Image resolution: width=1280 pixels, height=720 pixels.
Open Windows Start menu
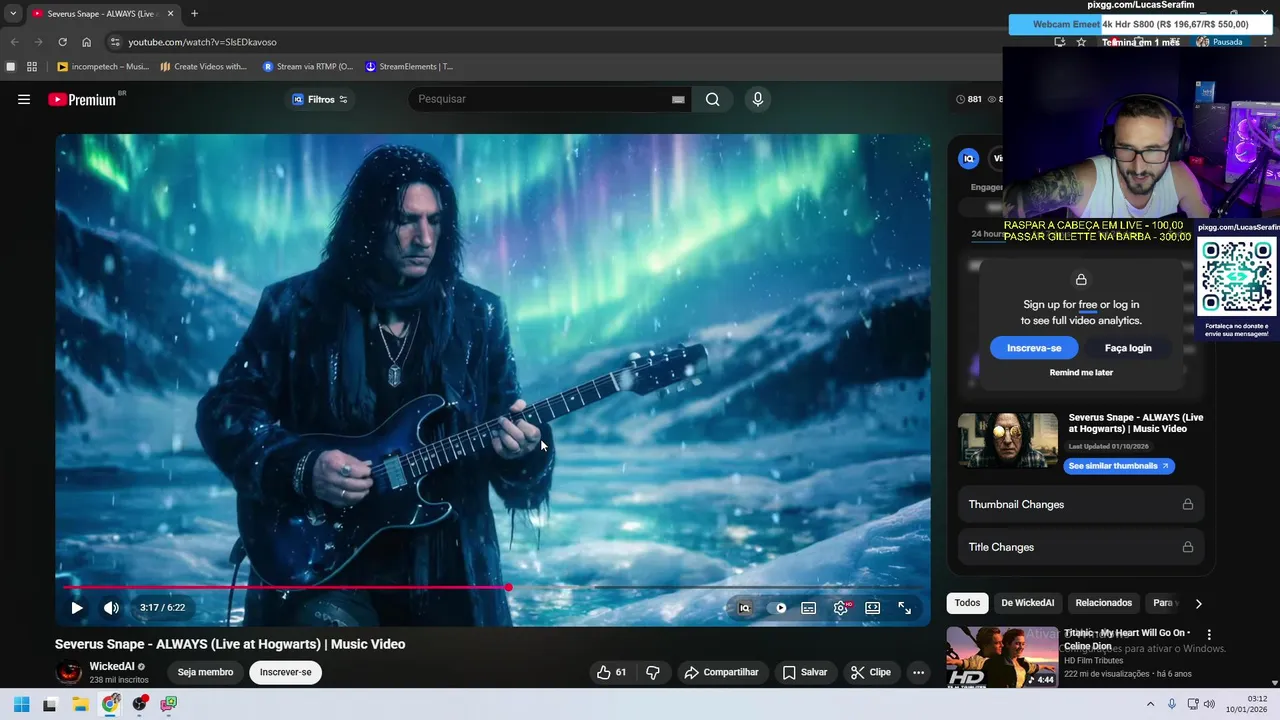click(21, 704)
